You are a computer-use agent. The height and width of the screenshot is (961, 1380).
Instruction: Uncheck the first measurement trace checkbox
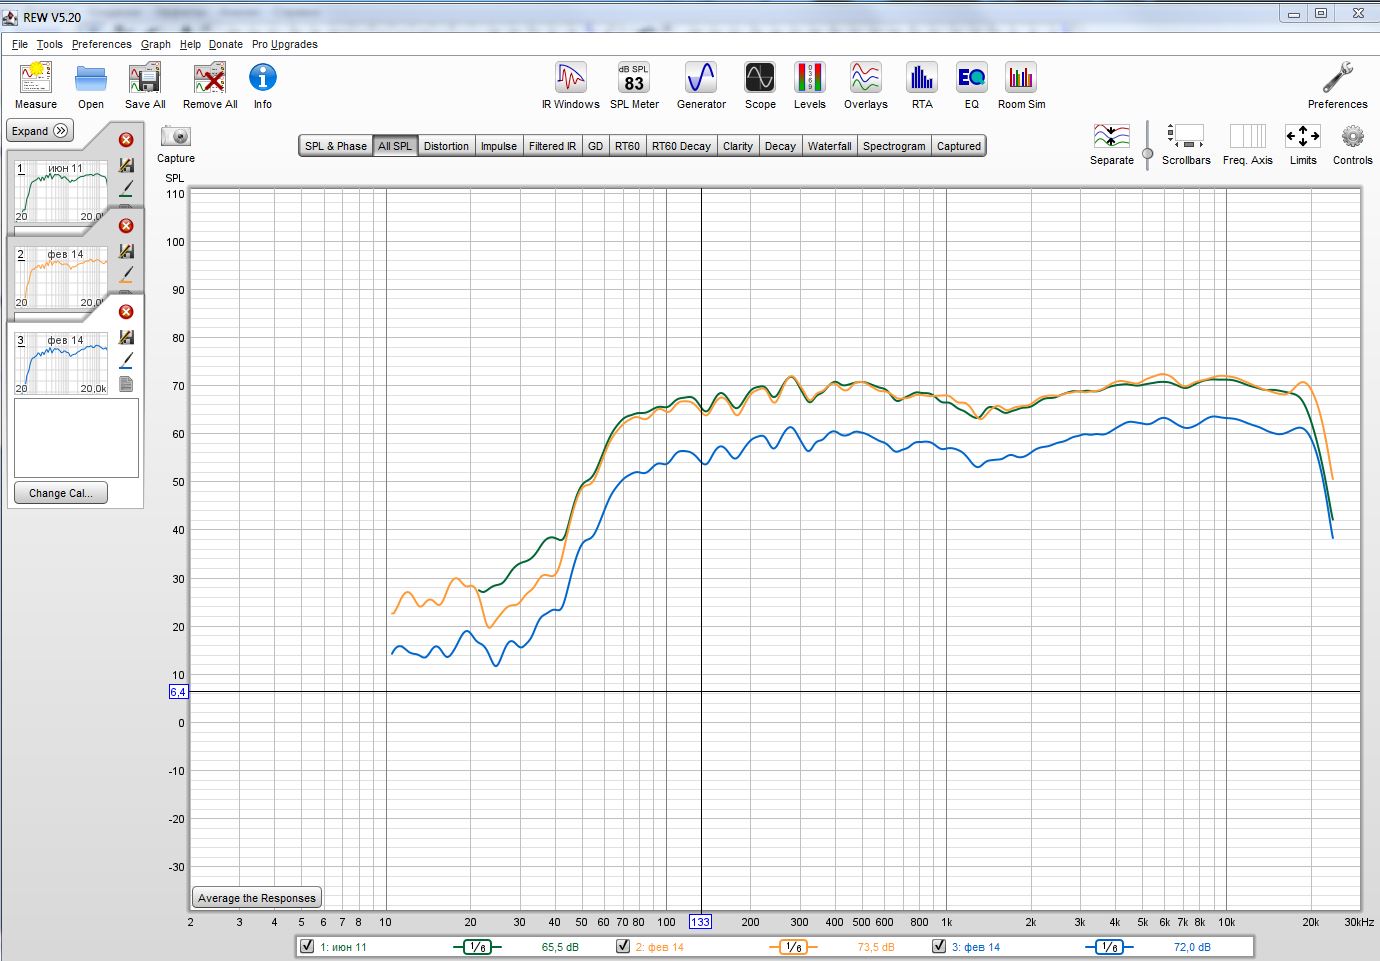pos(307,946)
